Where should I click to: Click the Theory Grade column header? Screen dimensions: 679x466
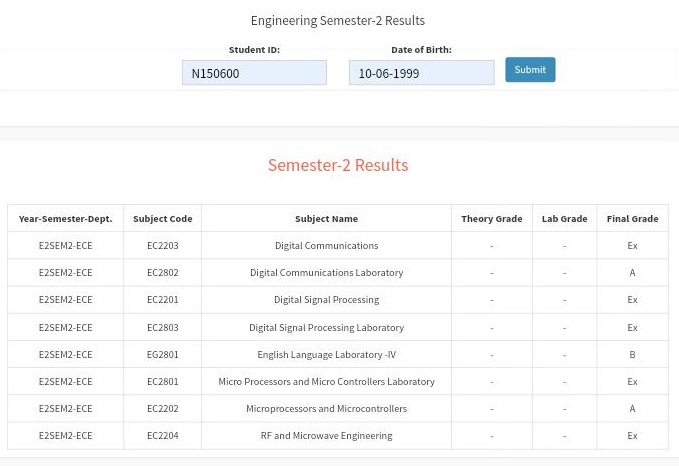[x=491, y=218]
